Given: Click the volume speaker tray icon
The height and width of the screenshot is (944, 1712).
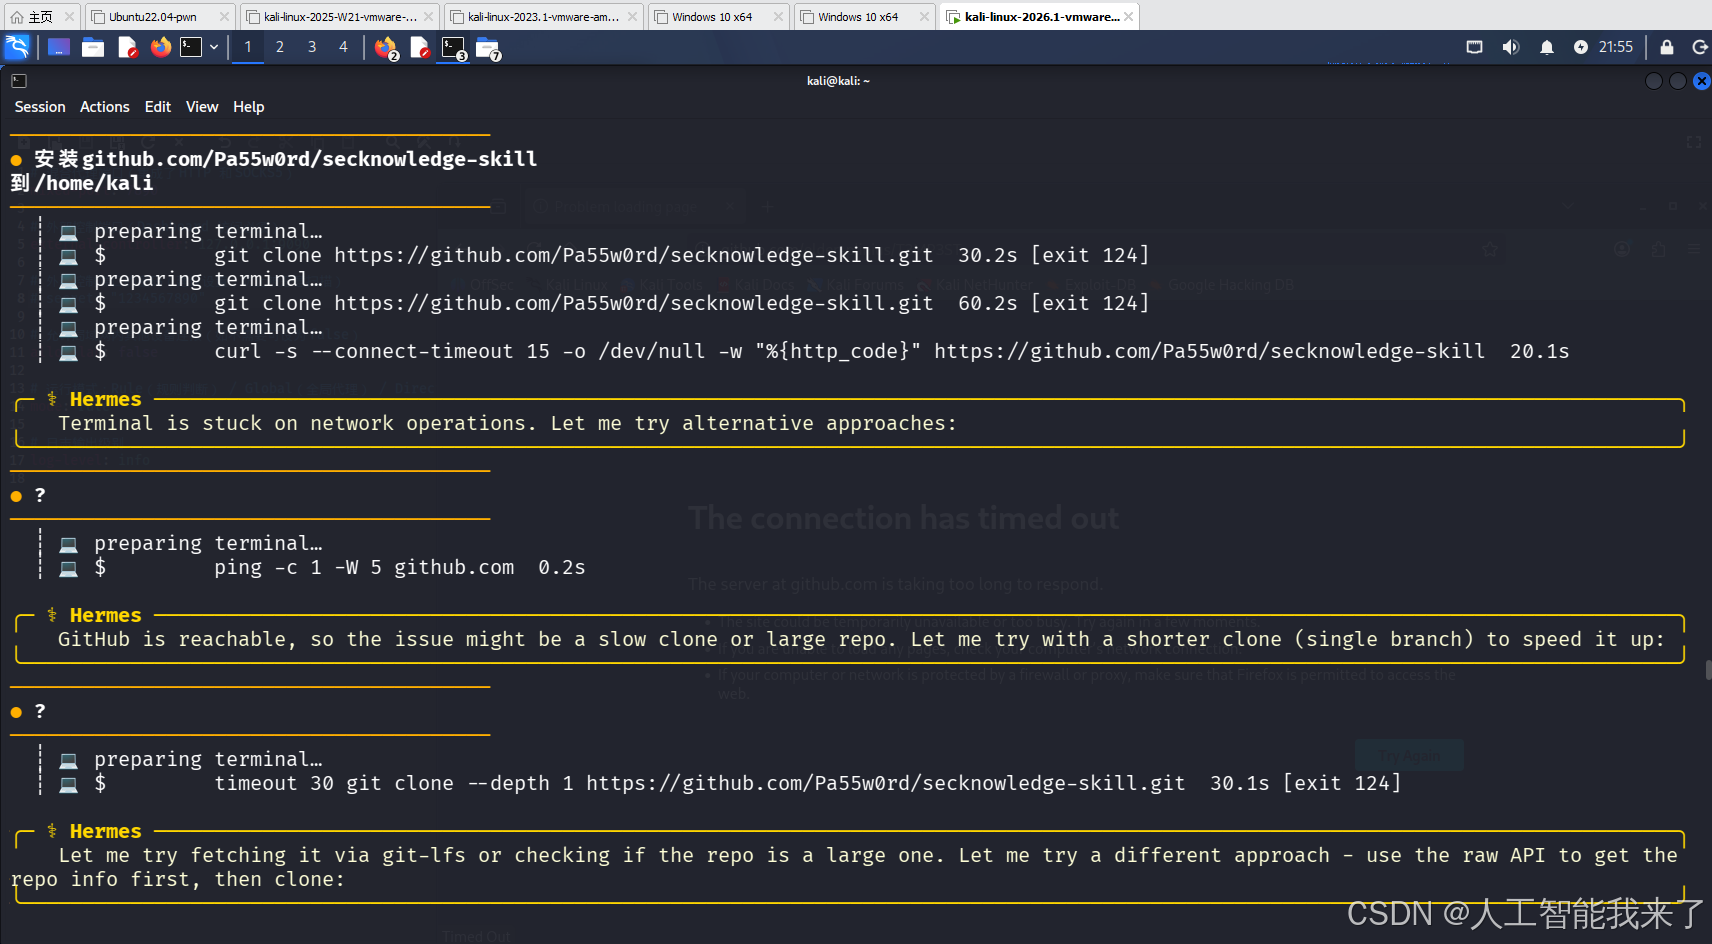Looking at the screenshot, I should (x=1510, y=47).
